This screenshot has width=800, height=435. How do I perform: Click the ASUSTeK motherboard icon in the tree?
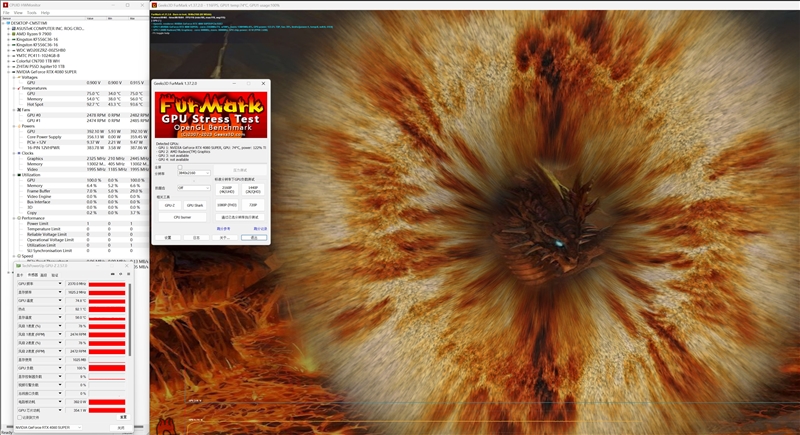(14, 29)
